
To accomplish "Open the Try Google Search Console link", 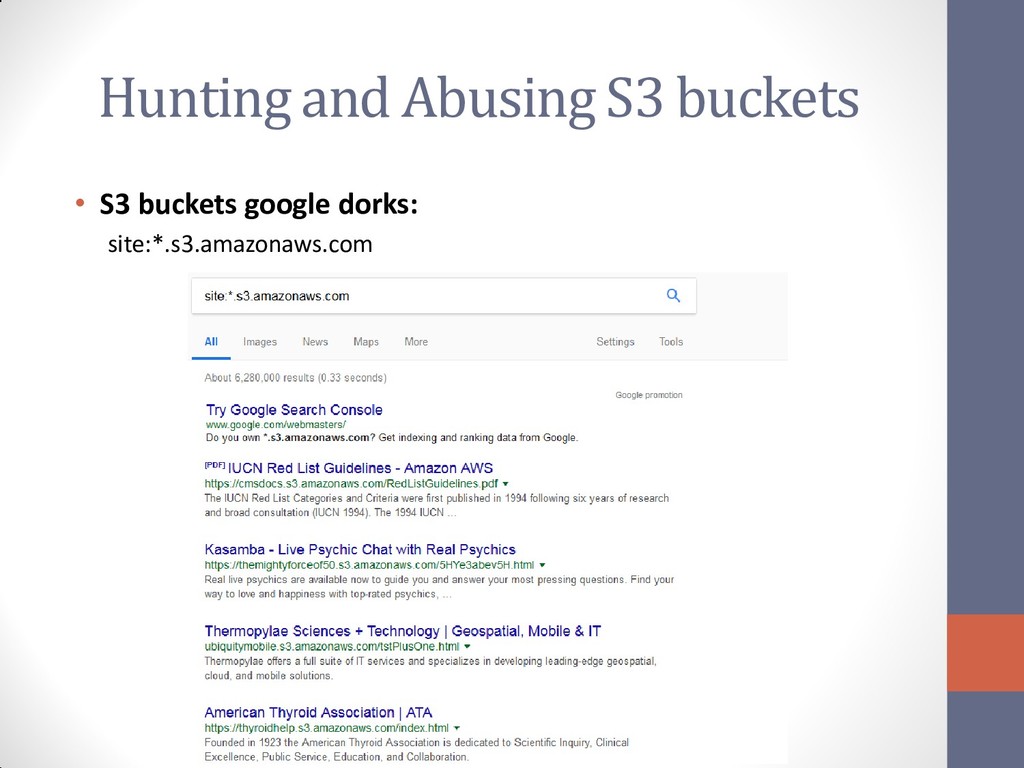I will [294, 409].
